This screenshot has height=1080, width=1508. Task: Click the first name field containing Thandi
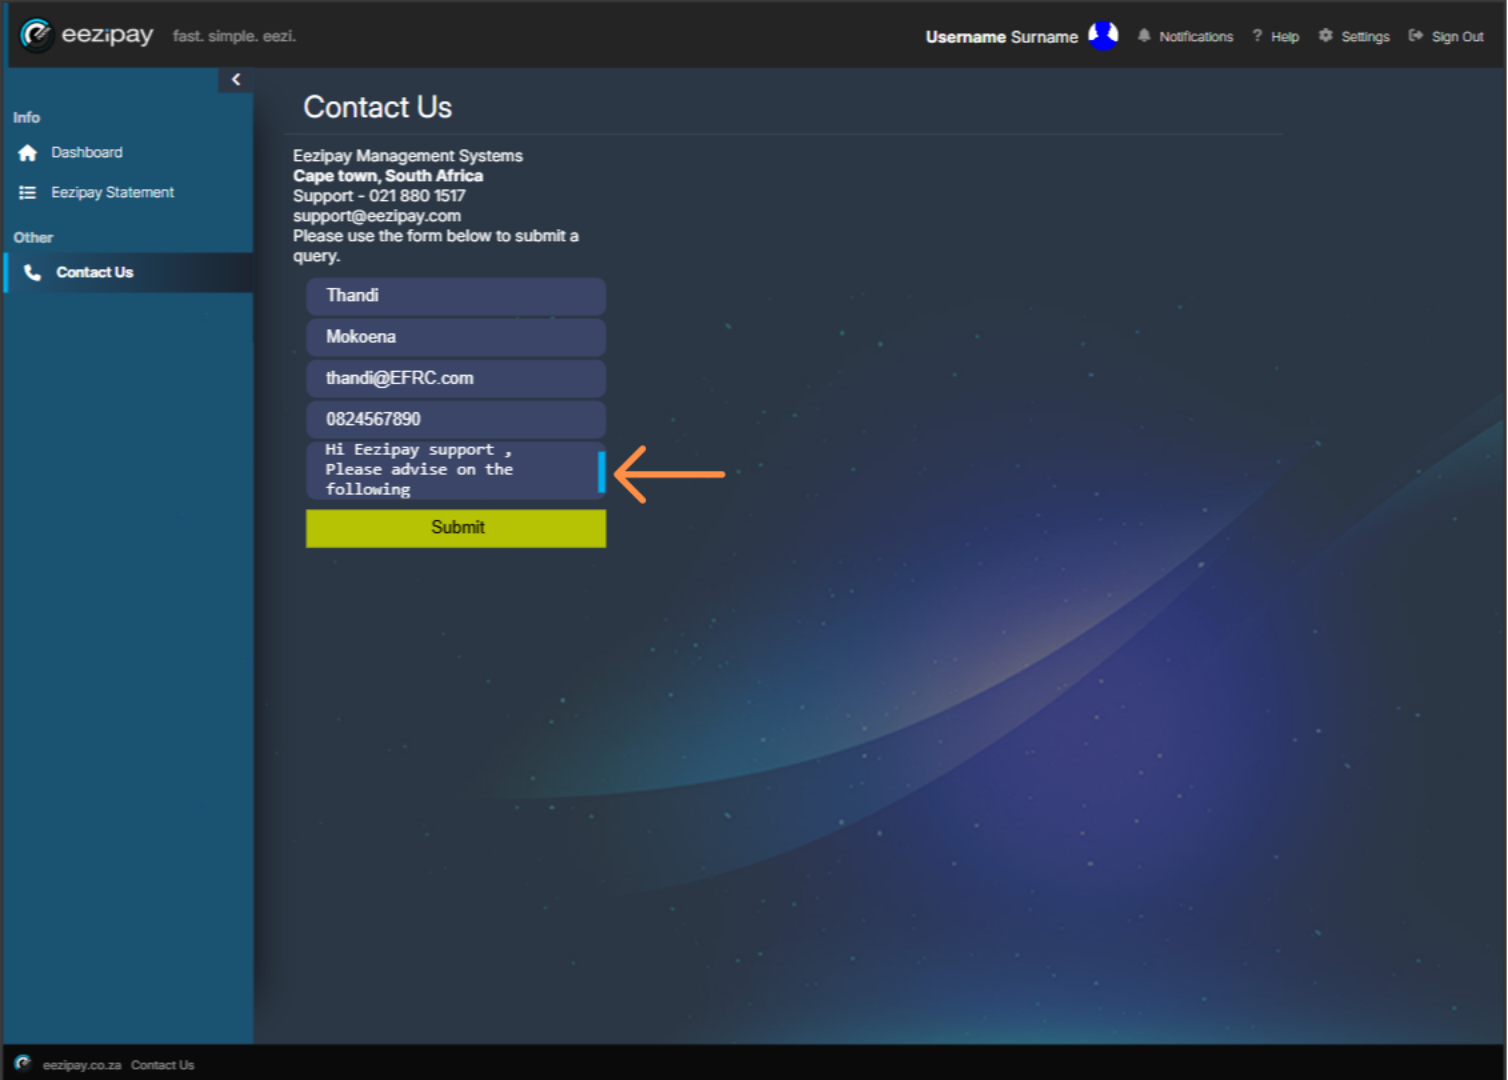click(456, 296)
